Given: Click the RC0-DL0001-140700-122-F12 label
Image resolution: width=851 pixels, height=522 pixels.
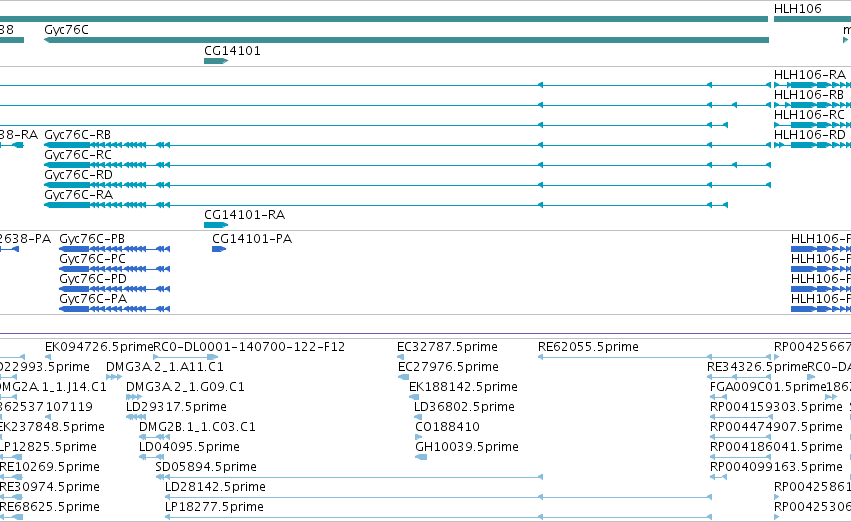Looking at the screenshot, I should 249,347.
